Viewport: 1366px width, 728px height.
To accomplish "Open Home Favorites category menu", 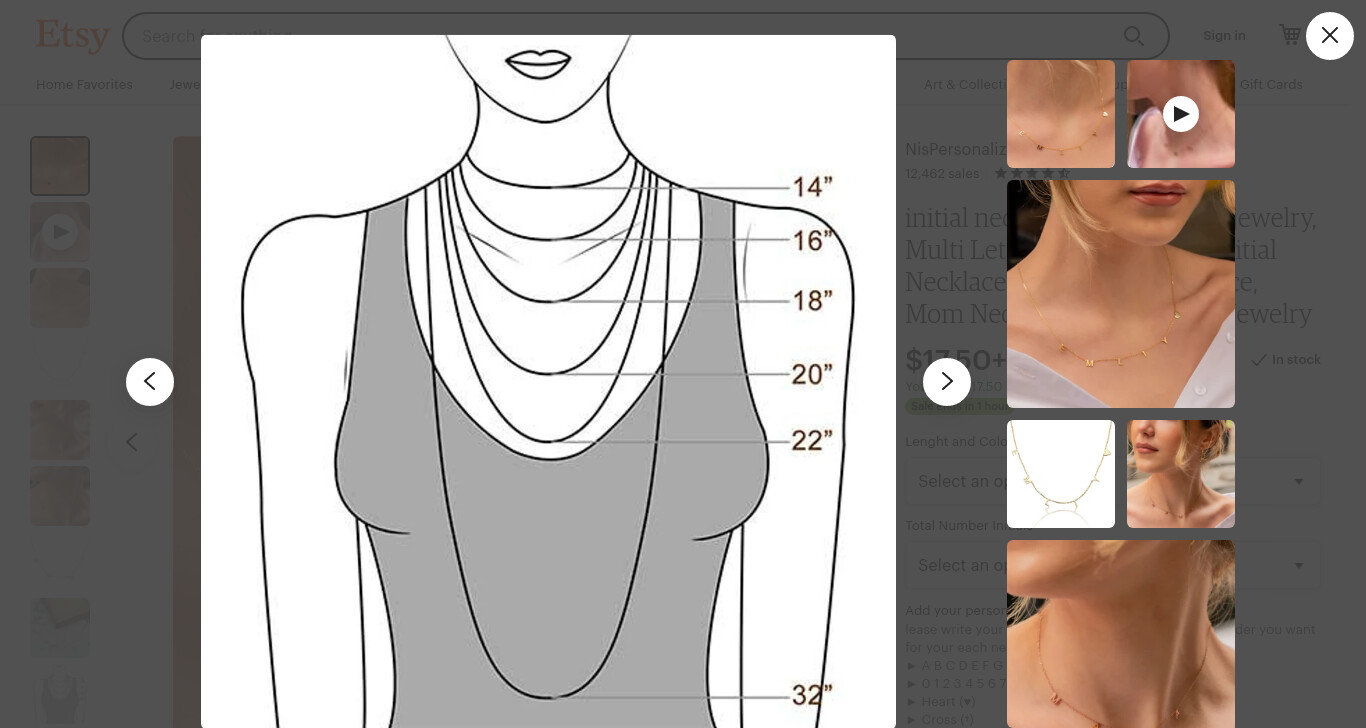I will (x=84, y=85).
